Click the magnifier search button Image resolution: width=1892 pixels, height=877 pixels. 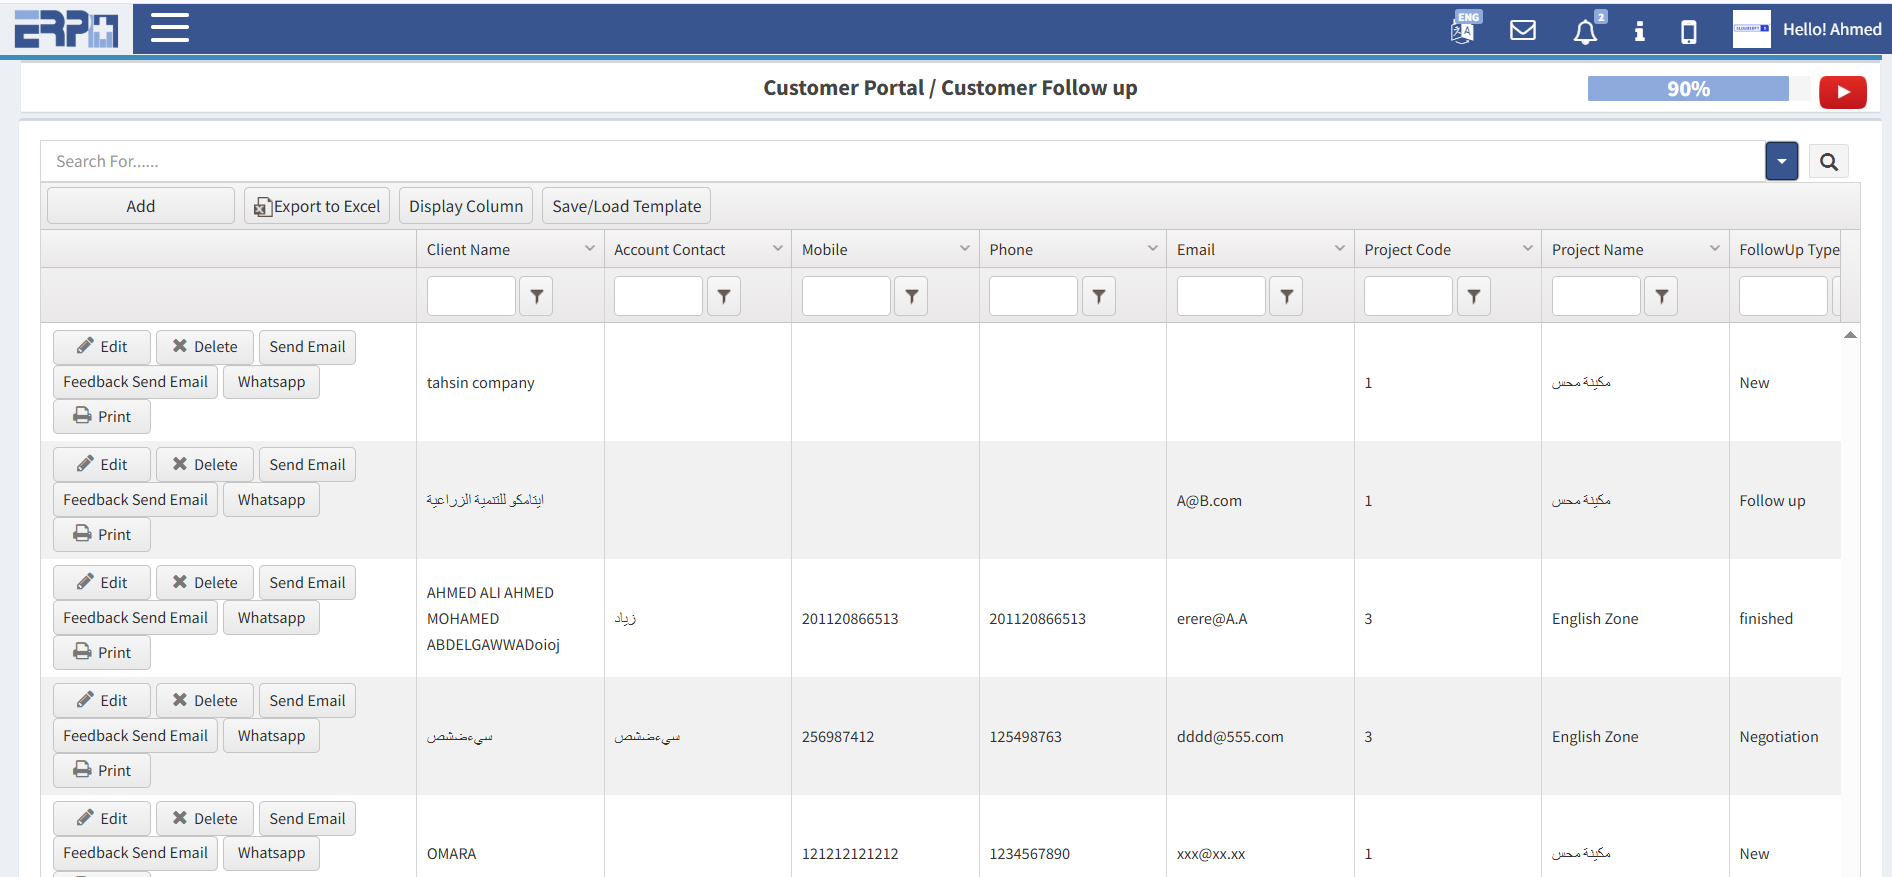click(1828, 162)
